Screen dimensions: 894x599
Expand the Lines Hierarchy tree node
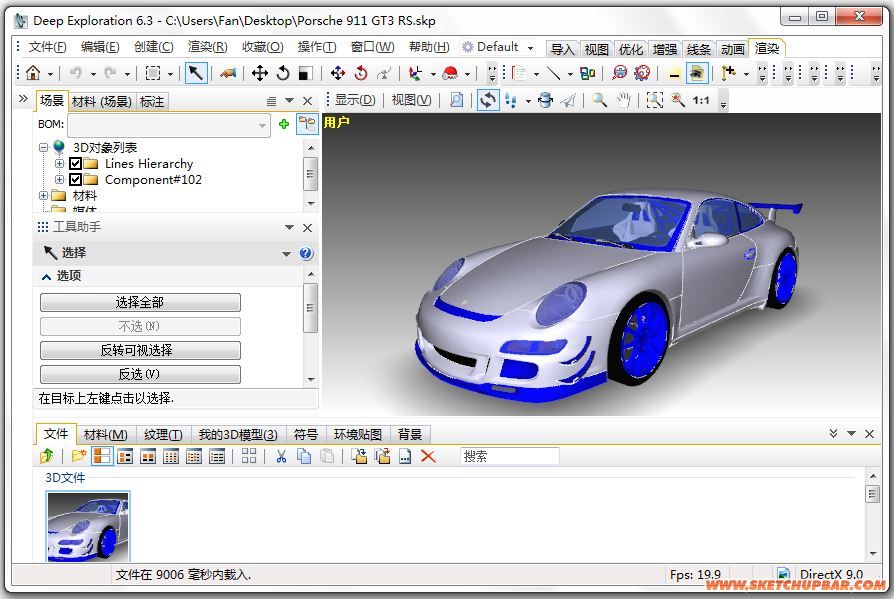[x=59, y=164]
